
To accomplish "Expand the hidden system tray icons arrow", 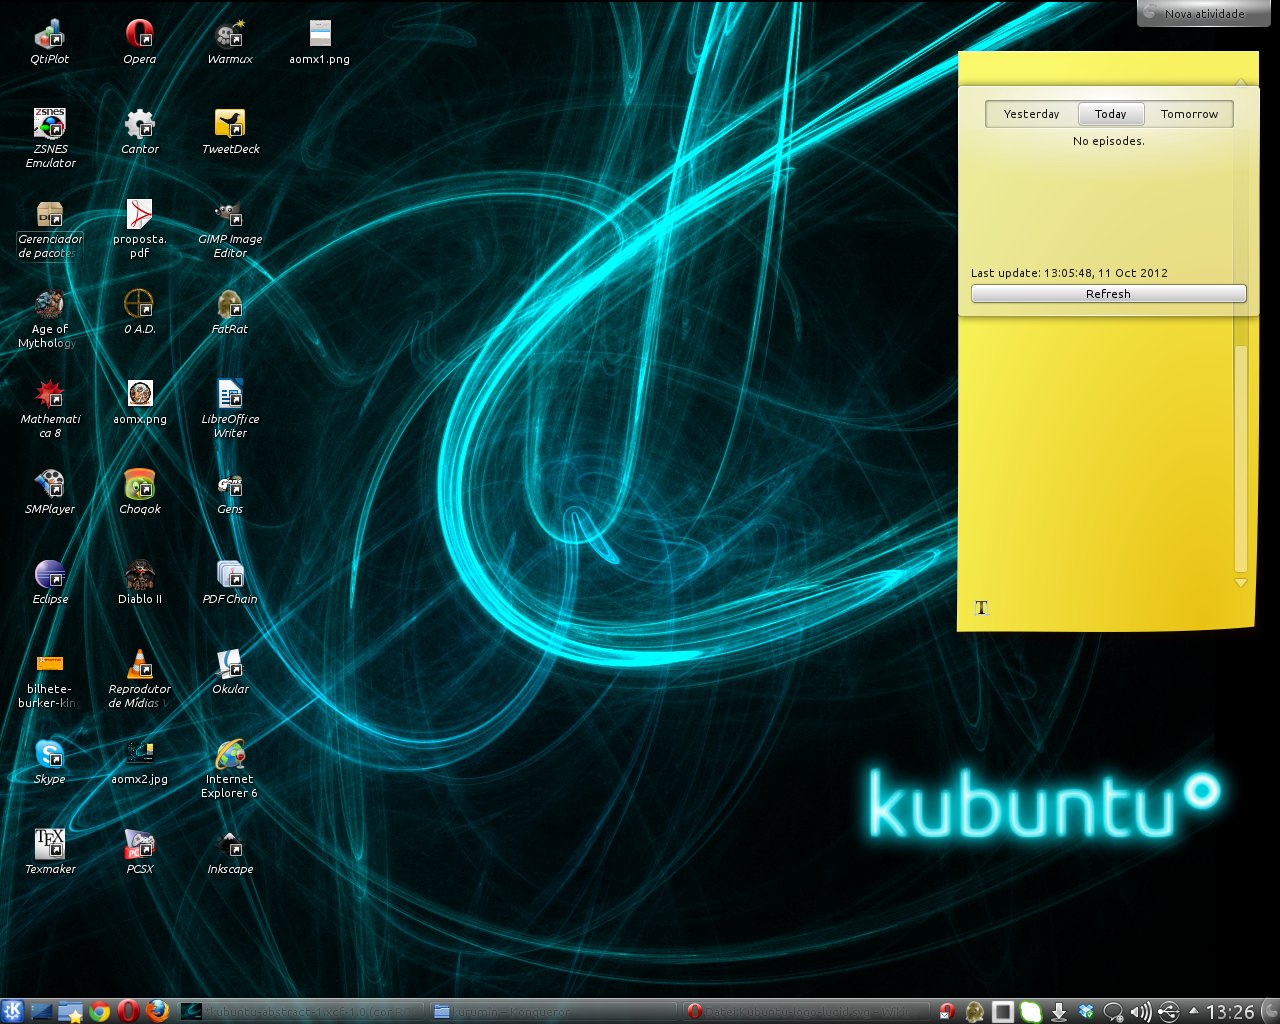I will tap(1193, 1011).
